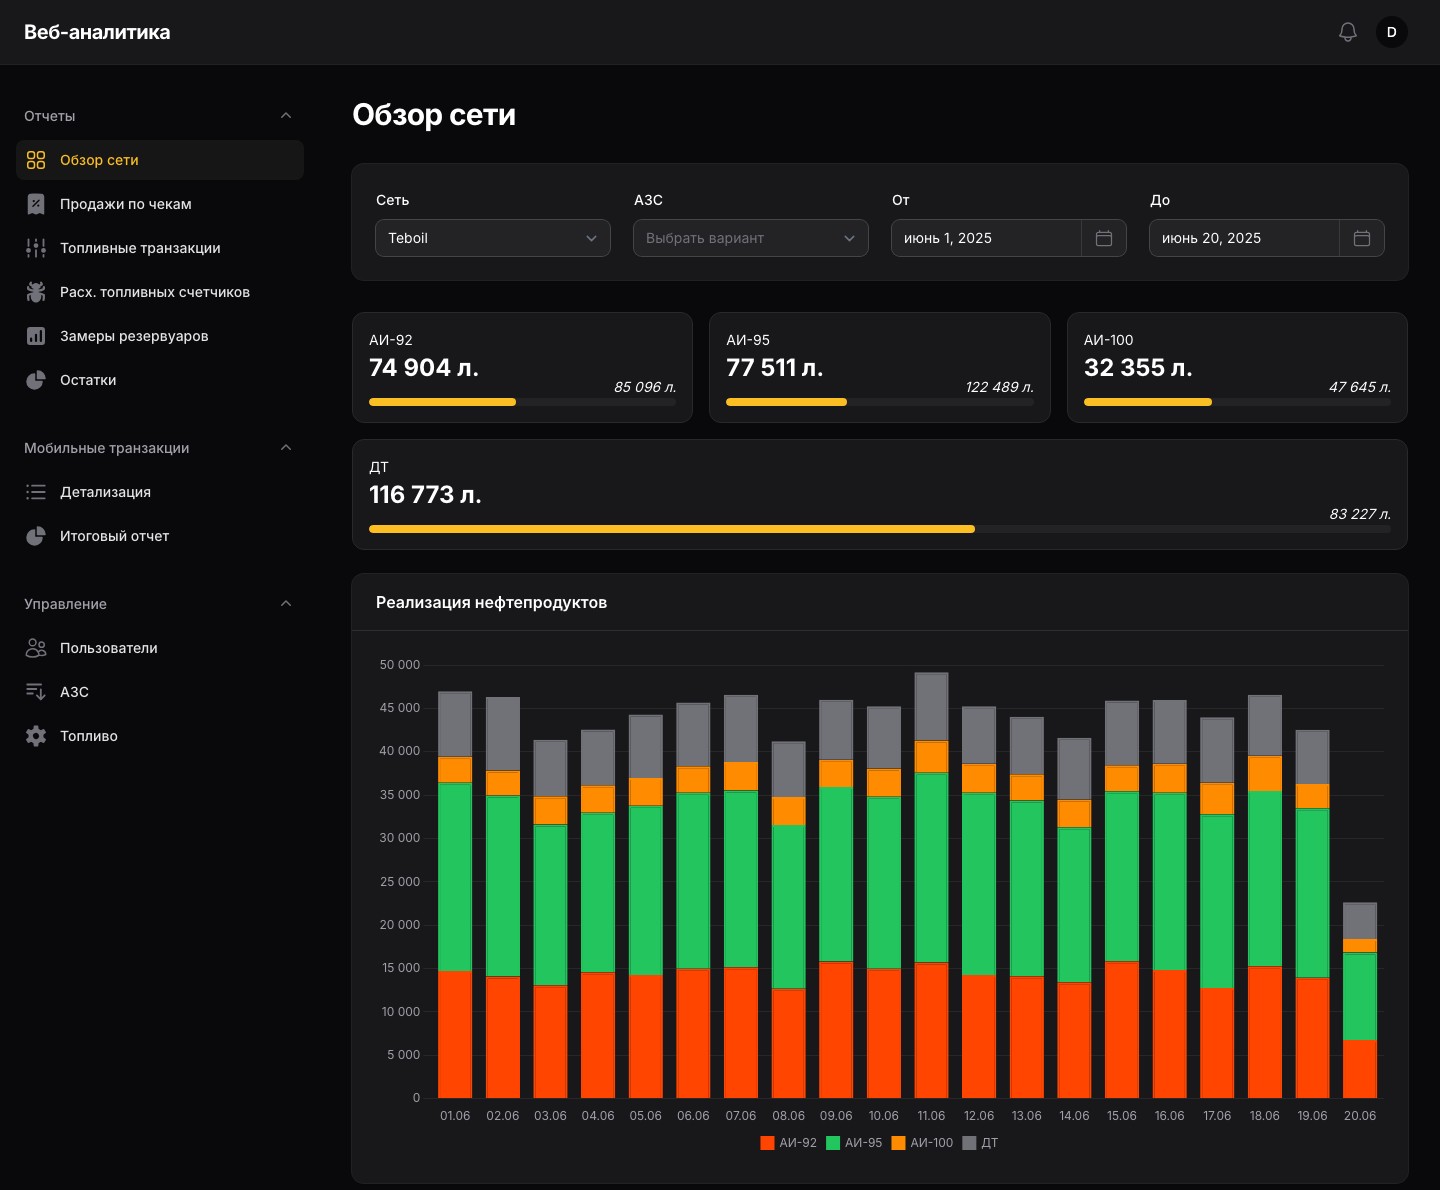Open Замеры резервуаров page
Image resolution: width=1440 pixels, height=1190 pixels.
coord(160,336)
